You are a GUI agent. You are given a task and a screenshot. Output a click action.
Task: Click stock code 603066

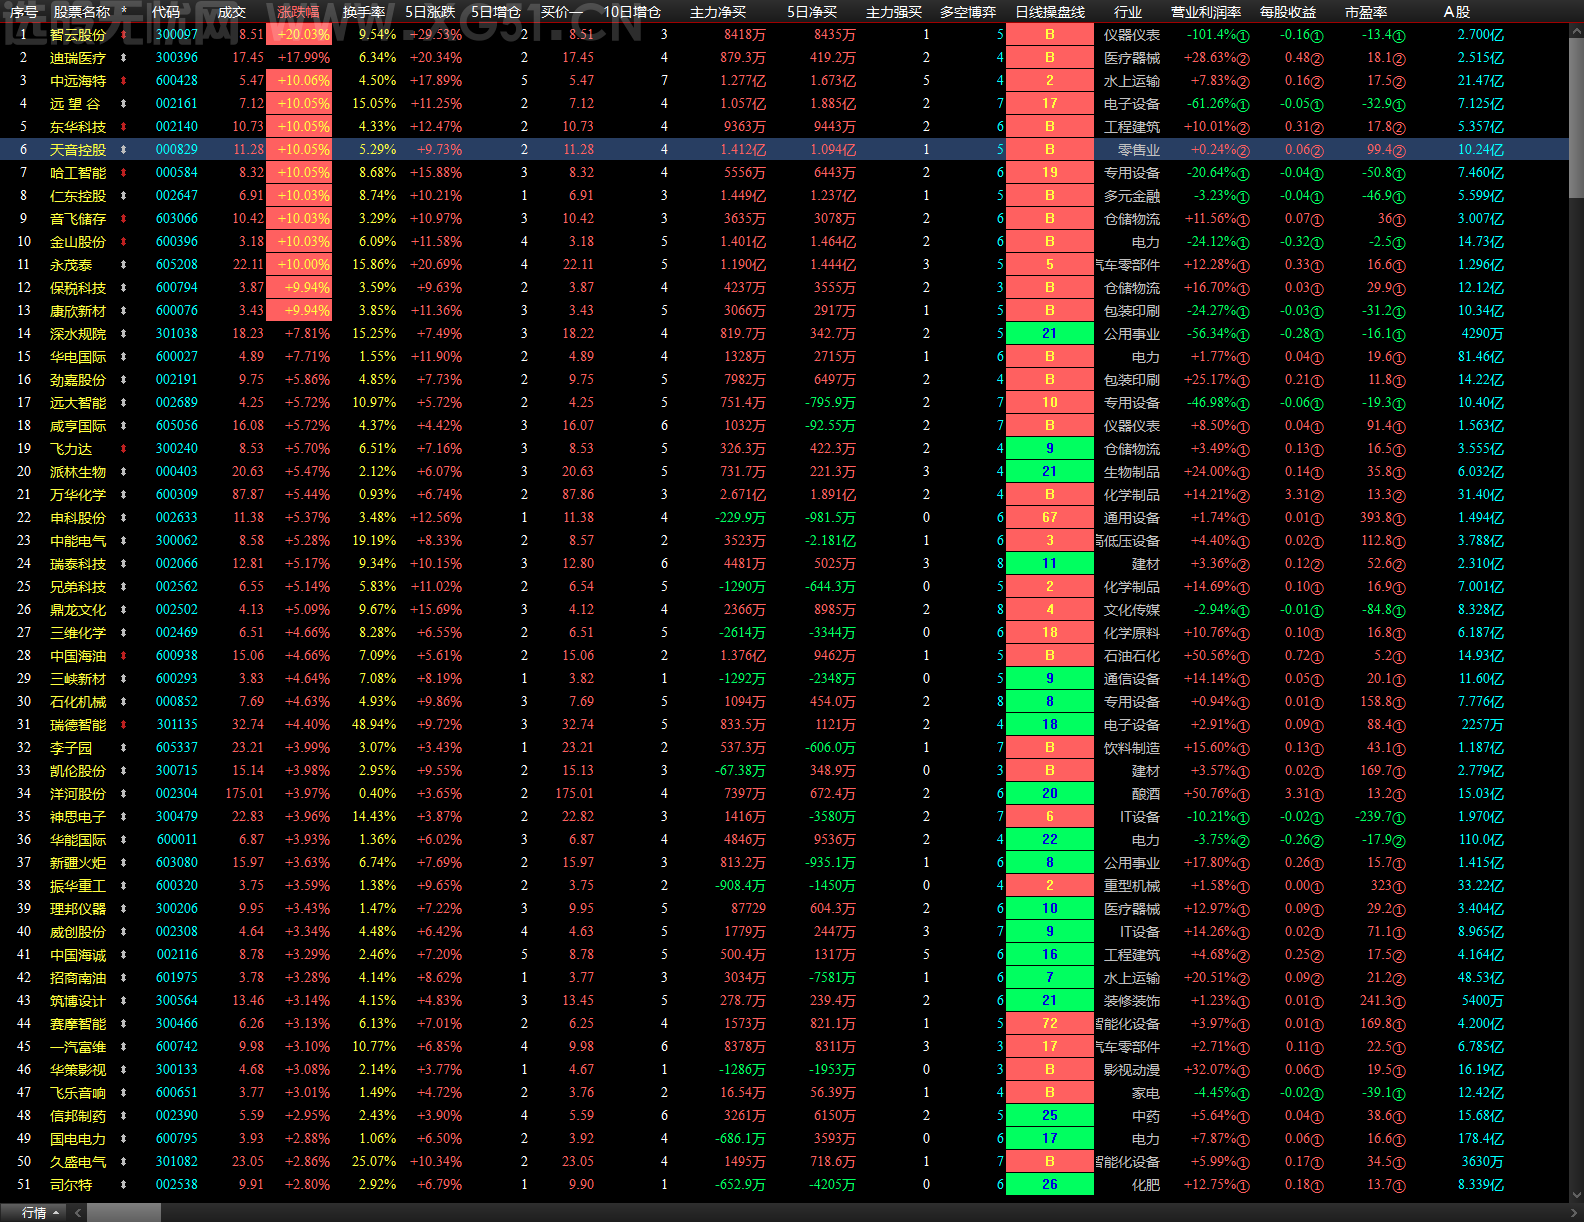(x=177, y=219)
